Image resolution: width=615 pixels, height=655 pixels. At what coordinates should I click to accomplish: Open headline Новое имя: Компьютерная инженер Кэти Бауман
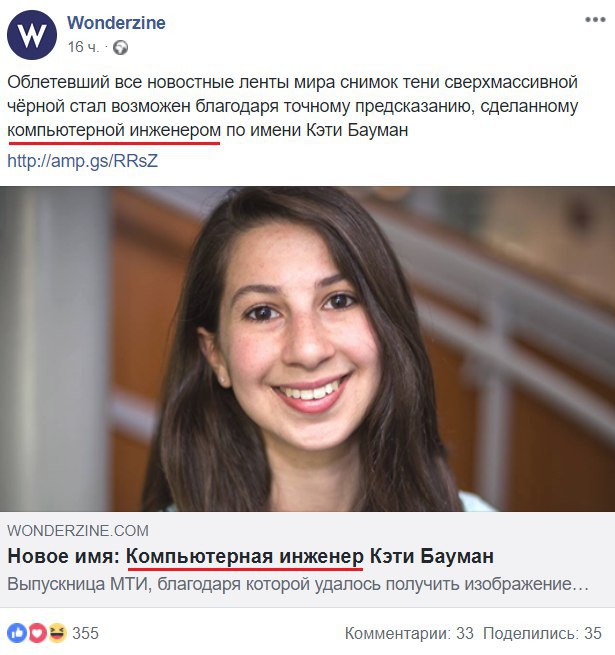coord(251,556)
